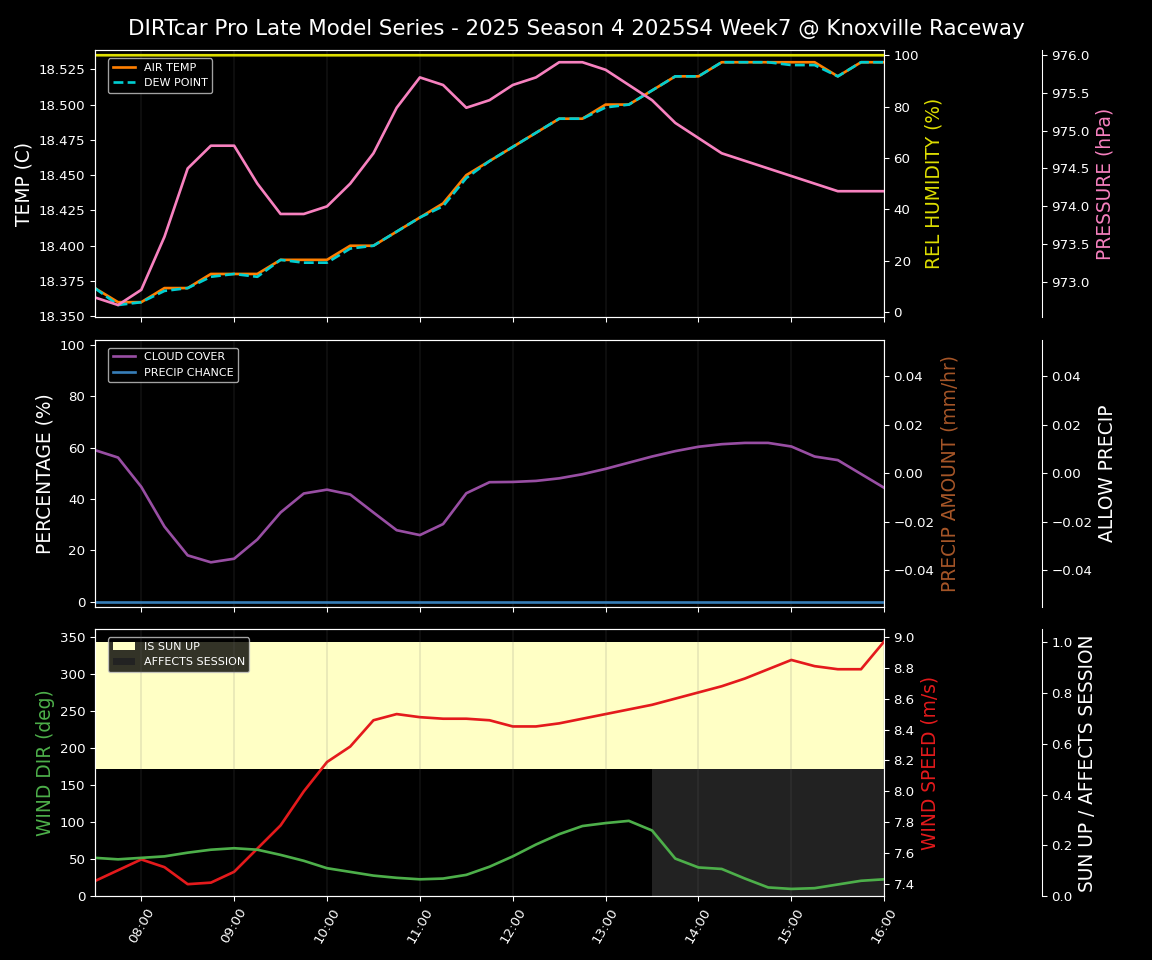Click the TEMP (C) axis label

click(23, 185)
